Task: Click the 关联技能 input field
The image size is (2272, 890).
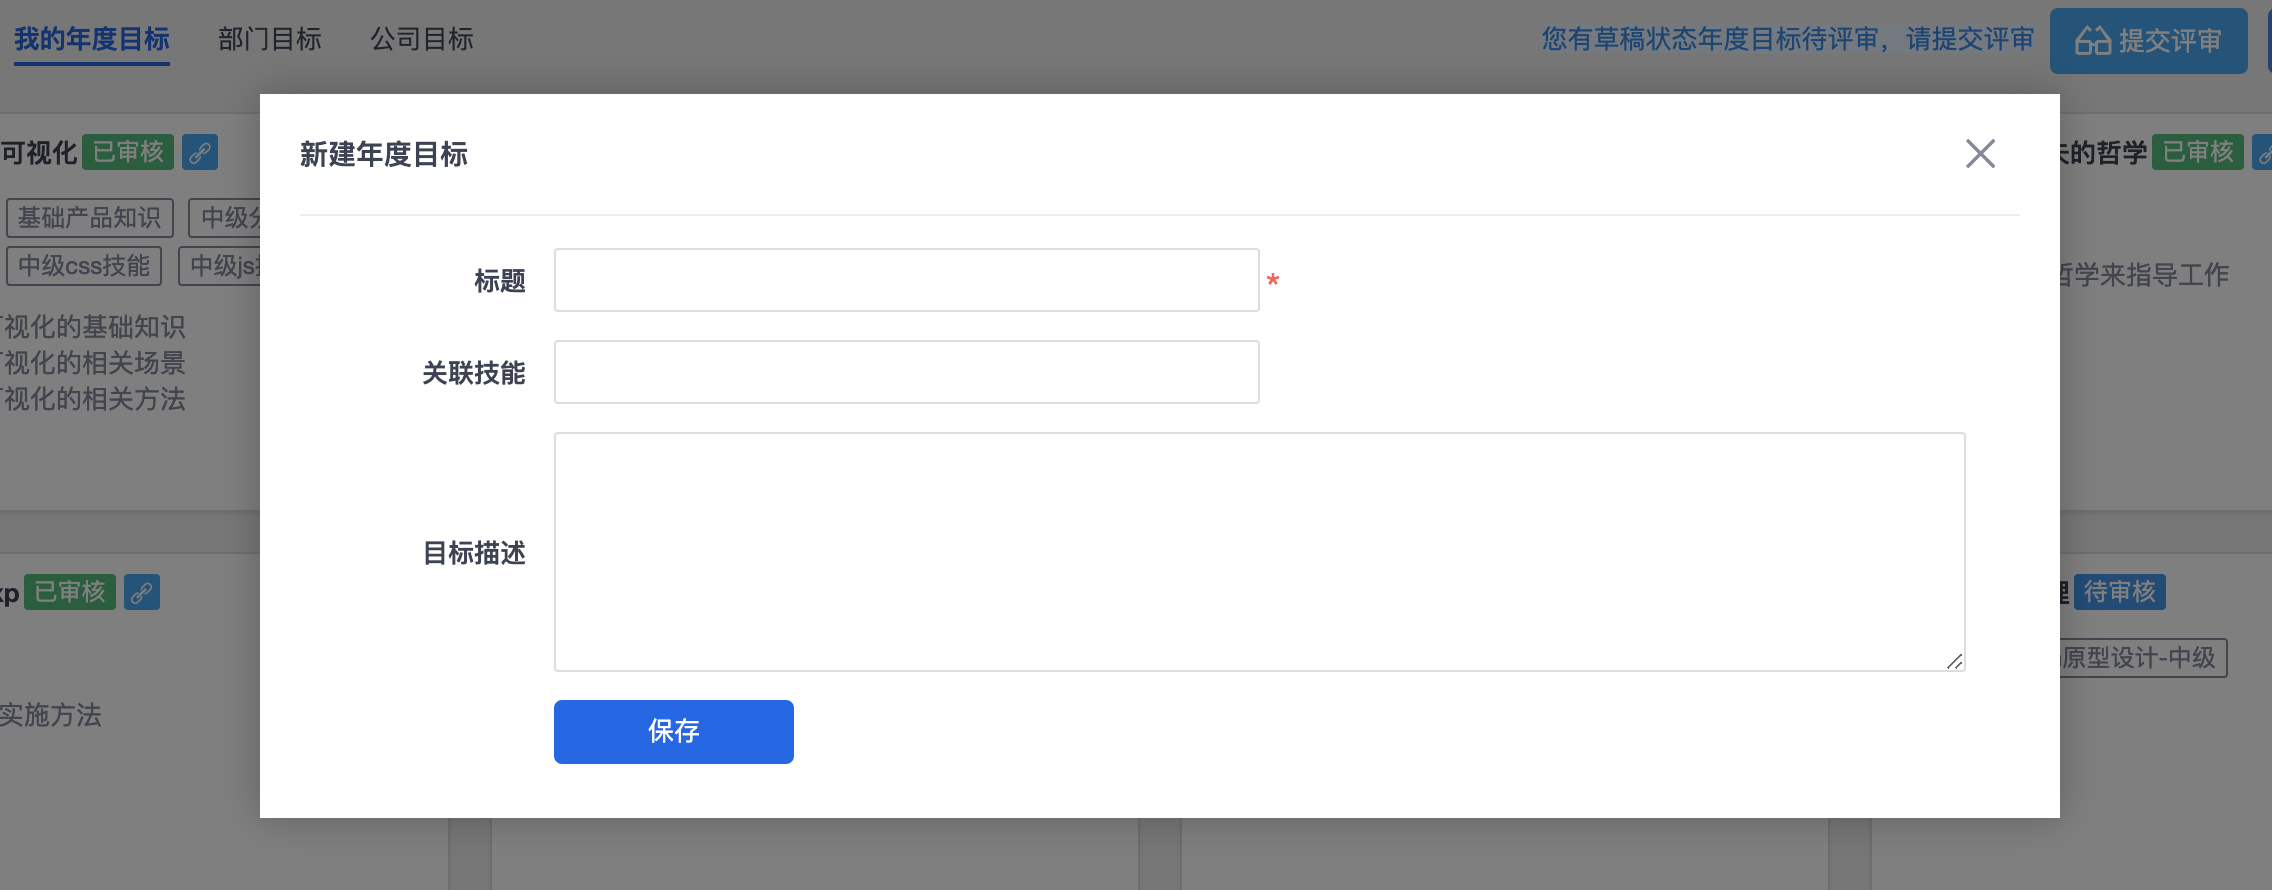Action: pyautogui.click(x=906, y=372)
